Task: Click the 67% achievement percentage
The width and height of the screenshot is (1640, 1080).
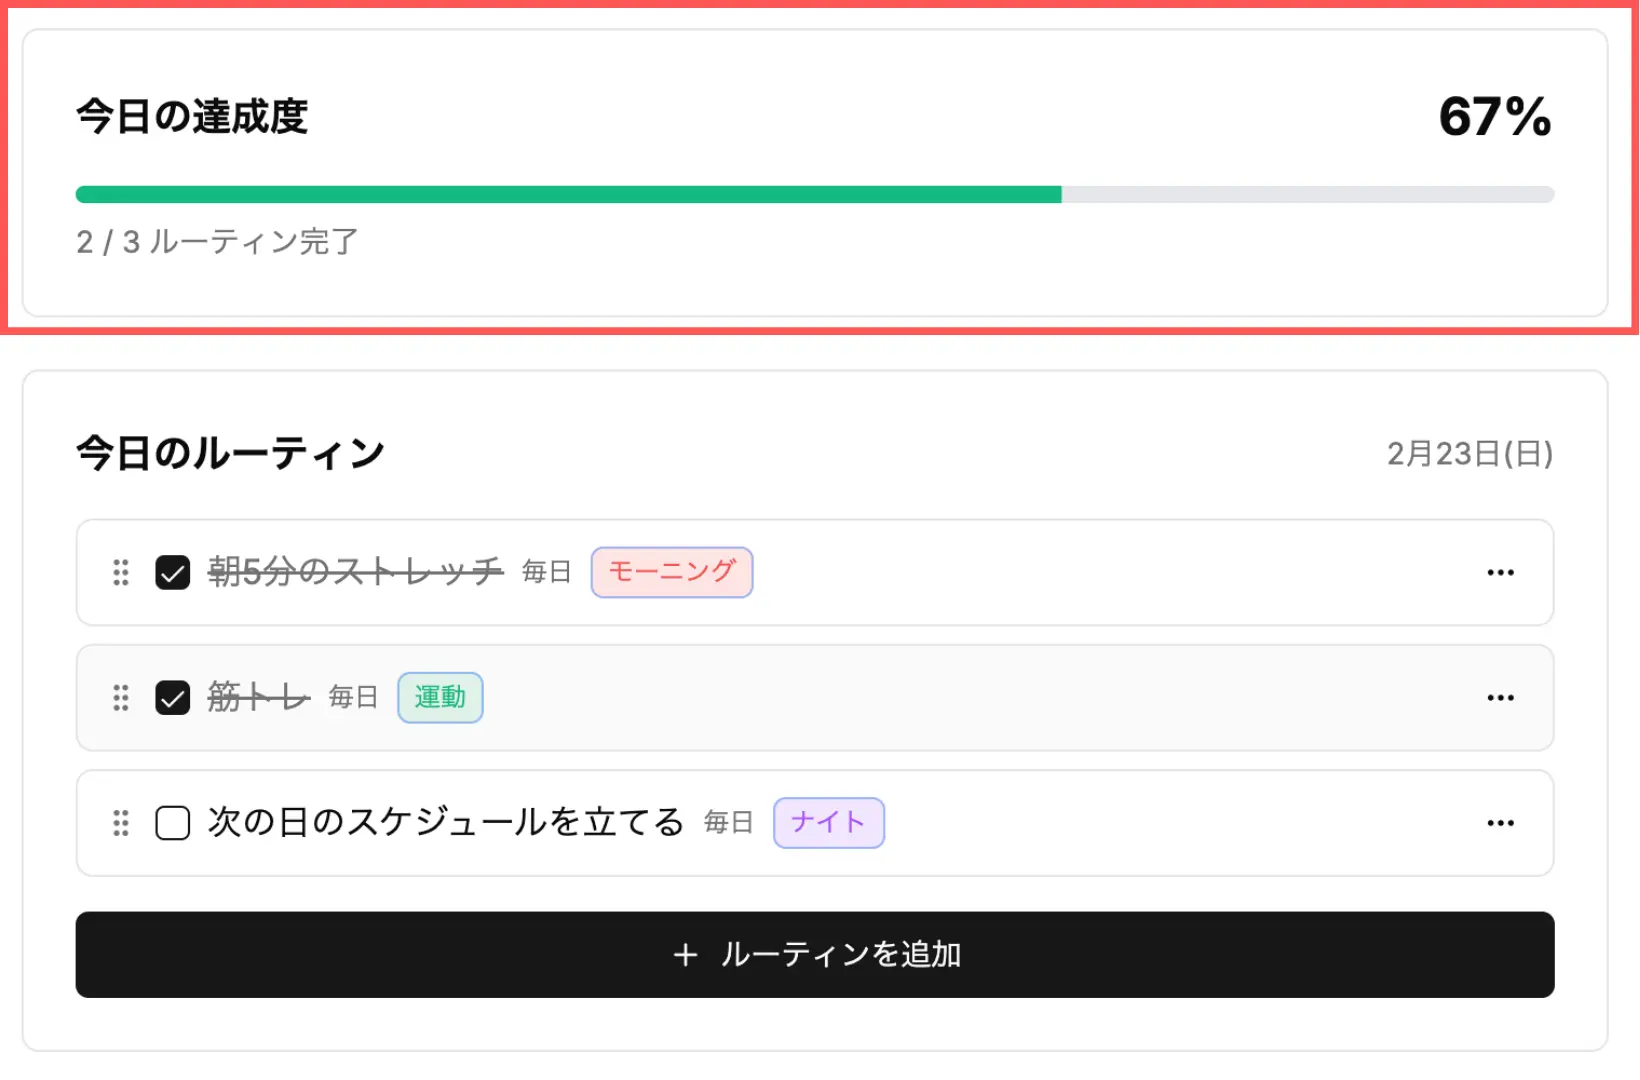Action: tap(1494, 117)
